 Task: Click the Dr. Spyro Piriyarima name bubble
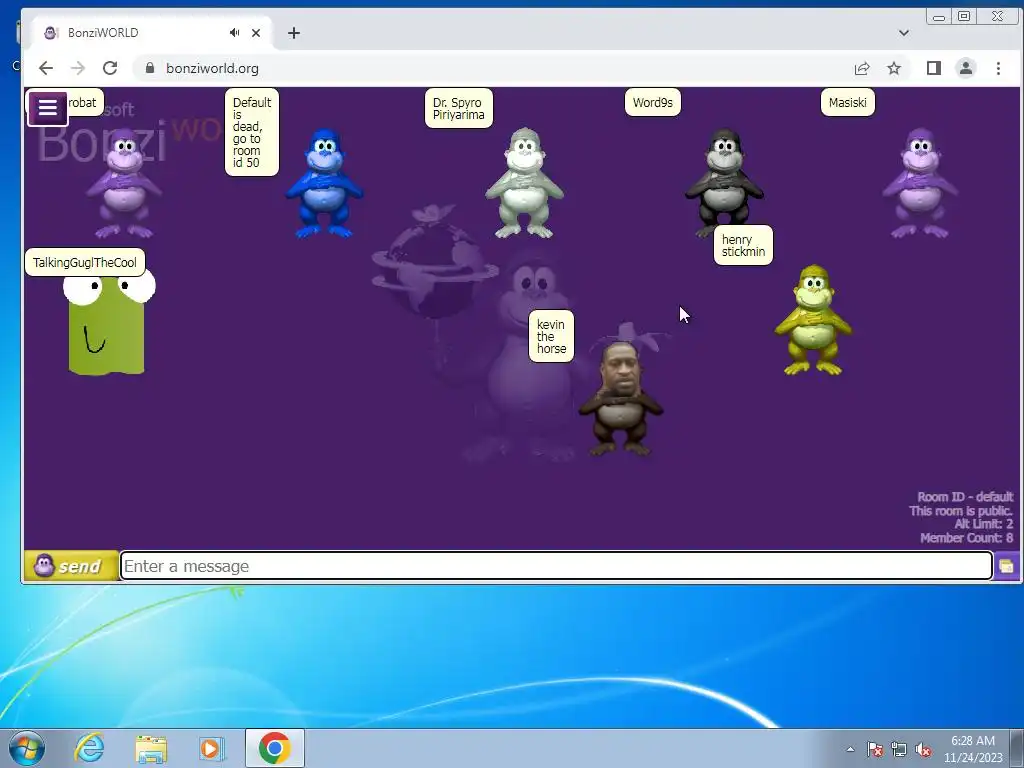[458, 108]
